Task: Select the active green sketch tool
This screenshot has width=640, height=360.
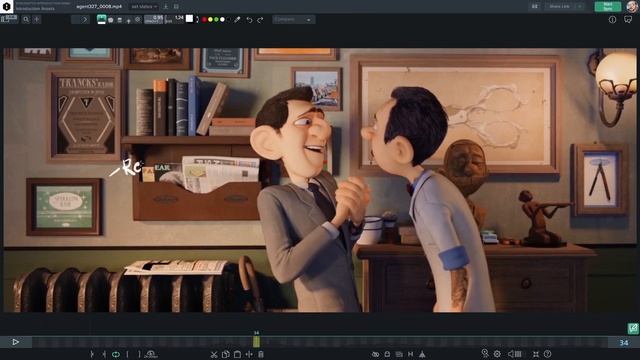Action: click(x=101, y=19)
